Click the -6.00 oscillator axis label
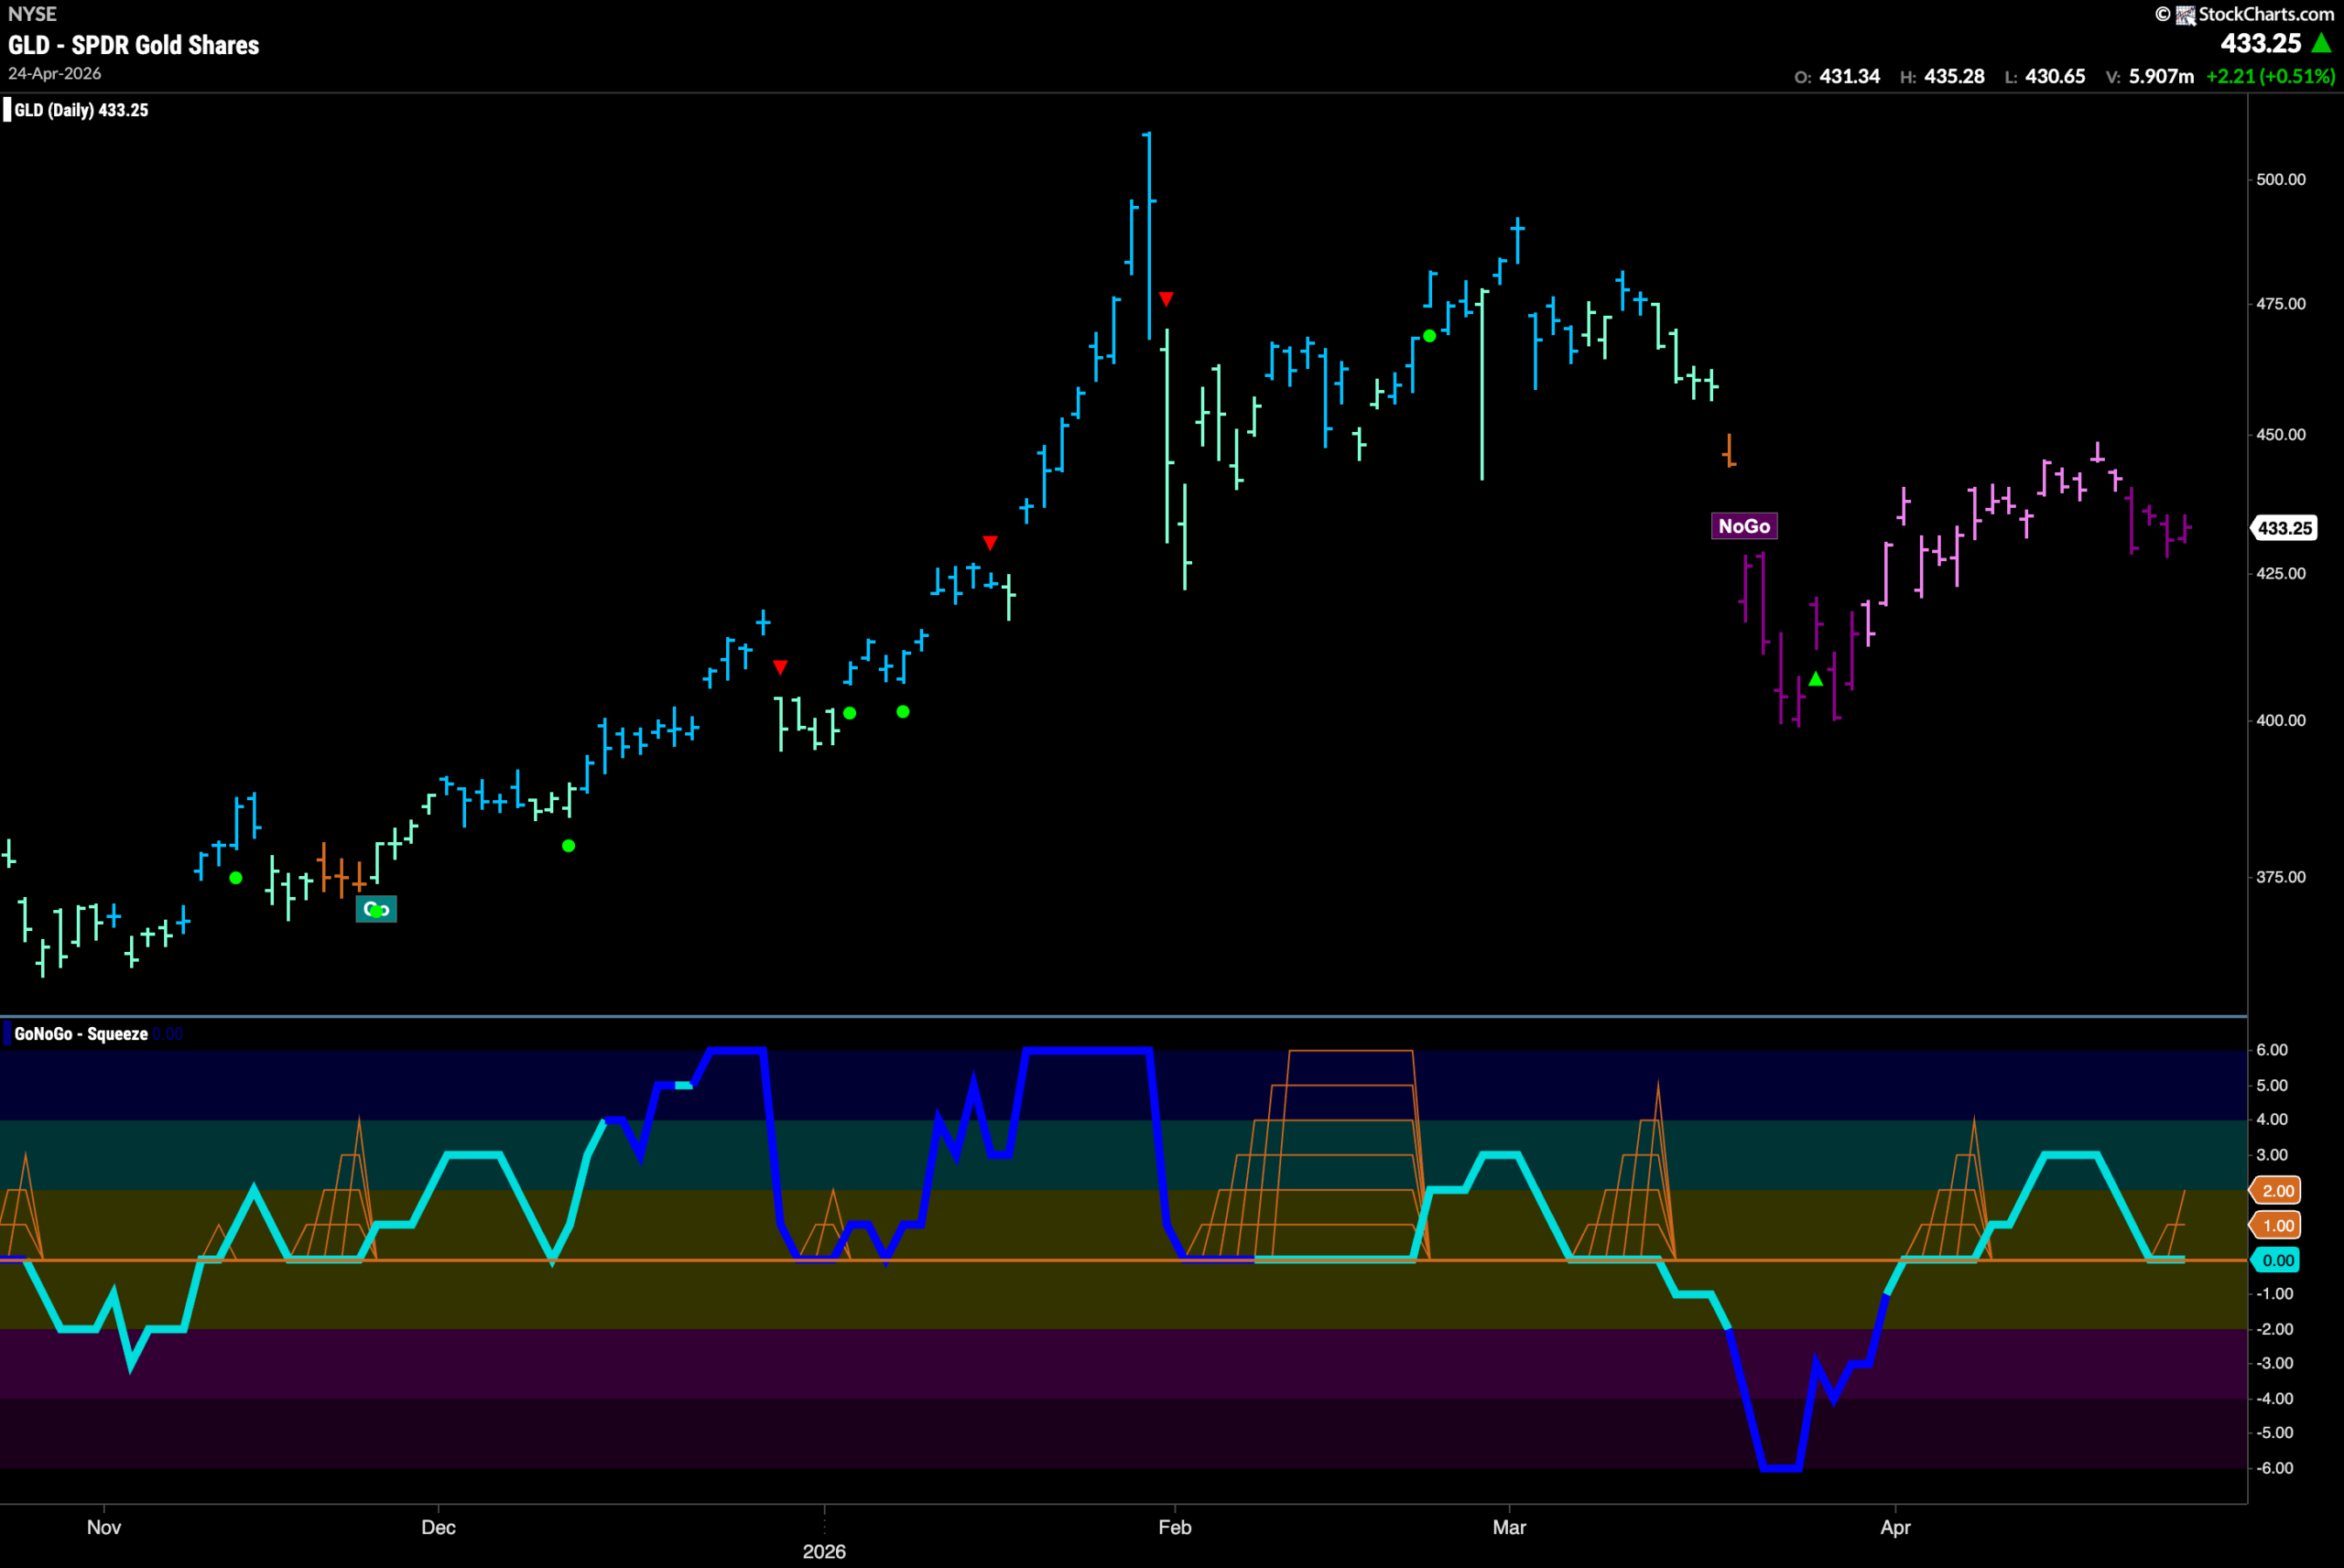 pos(2275,1468)
